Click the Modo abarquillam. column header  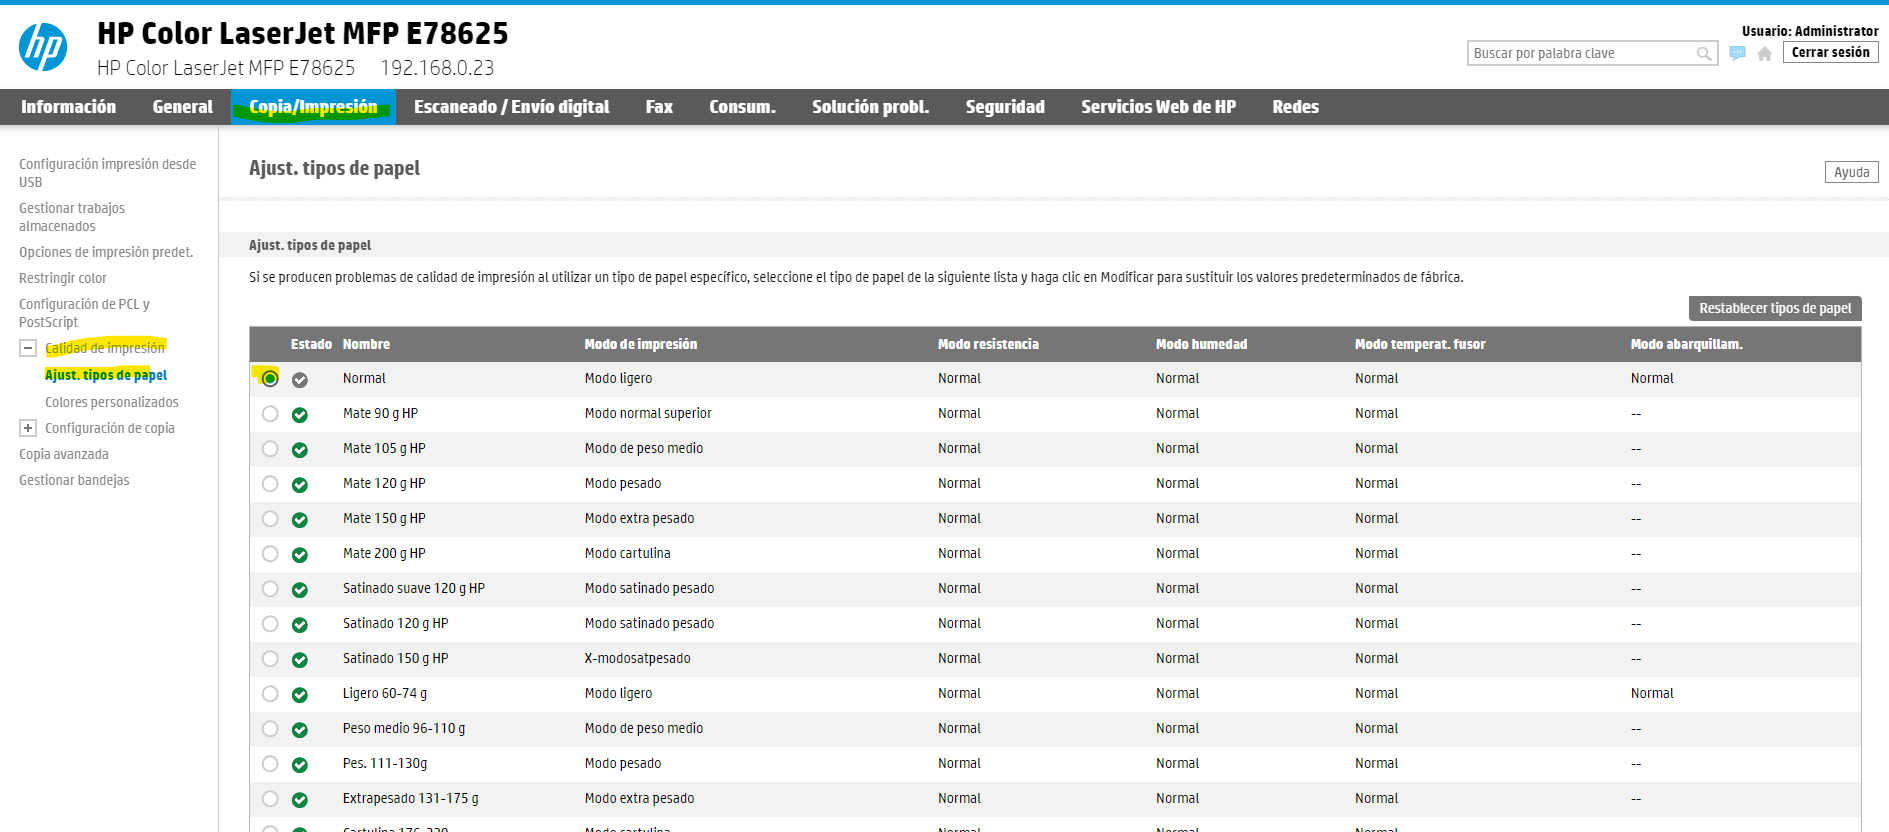tap(1686, 344)
